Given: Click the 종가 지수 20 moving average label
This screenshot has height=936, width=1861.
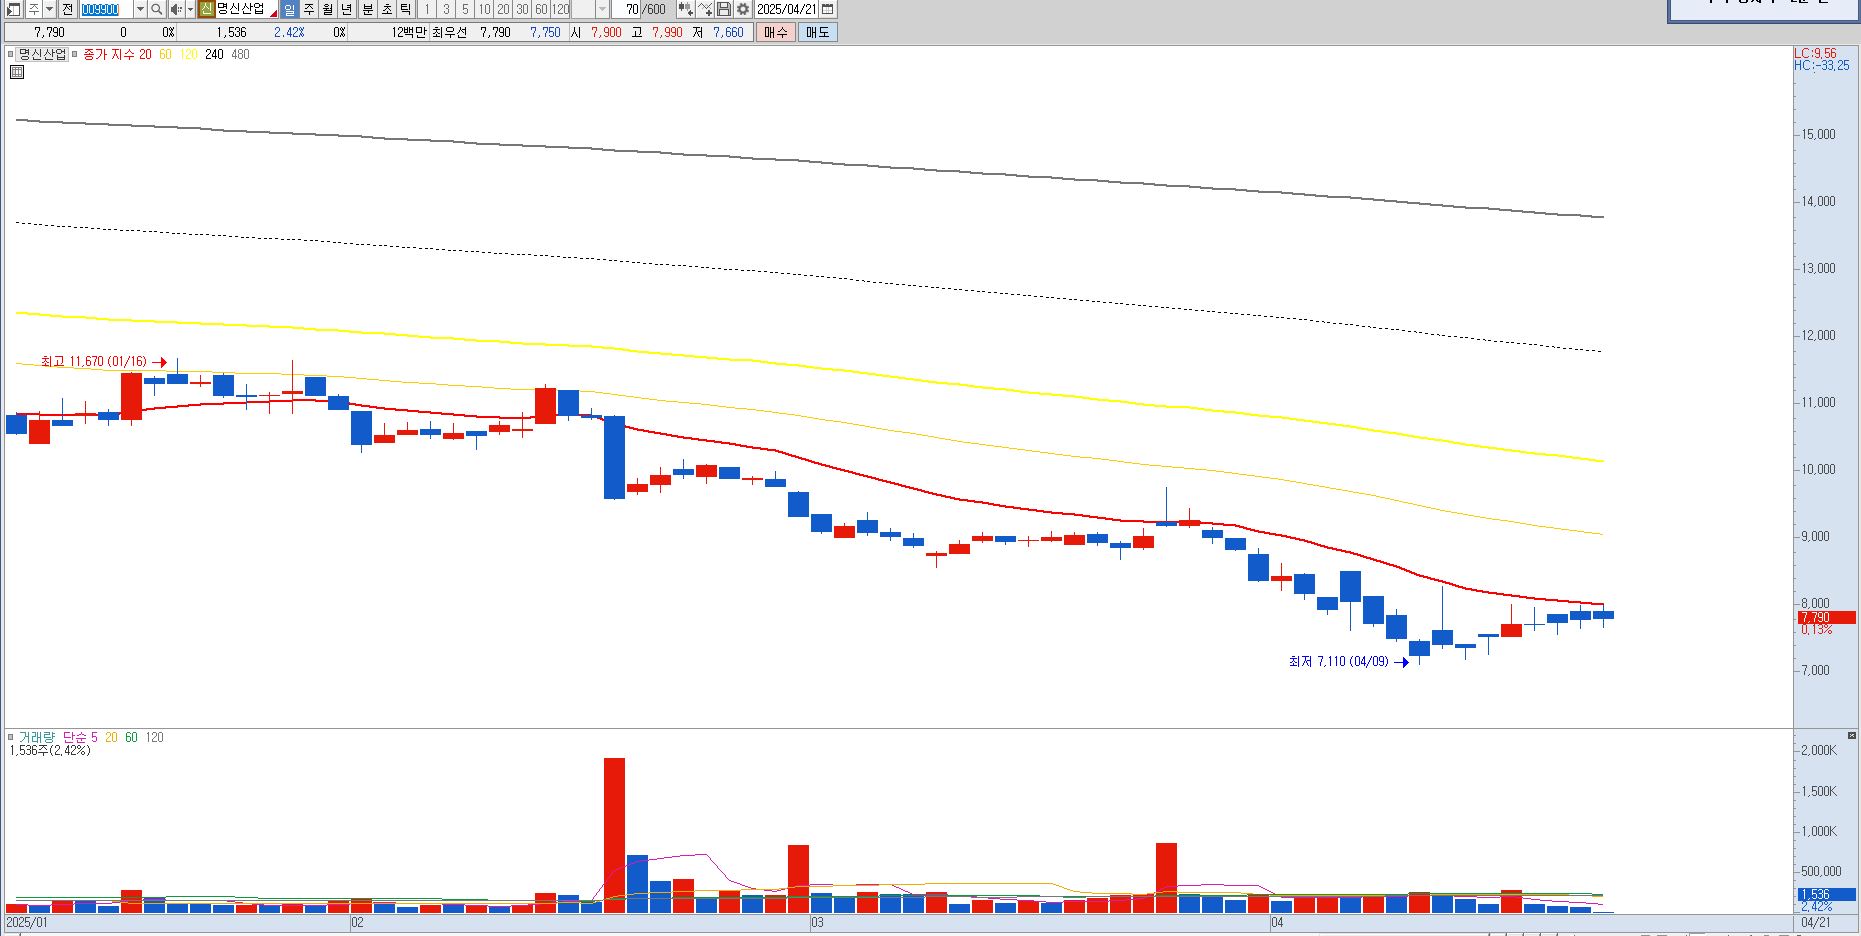Looking at the screenshot, I should [x=117, y=54].
